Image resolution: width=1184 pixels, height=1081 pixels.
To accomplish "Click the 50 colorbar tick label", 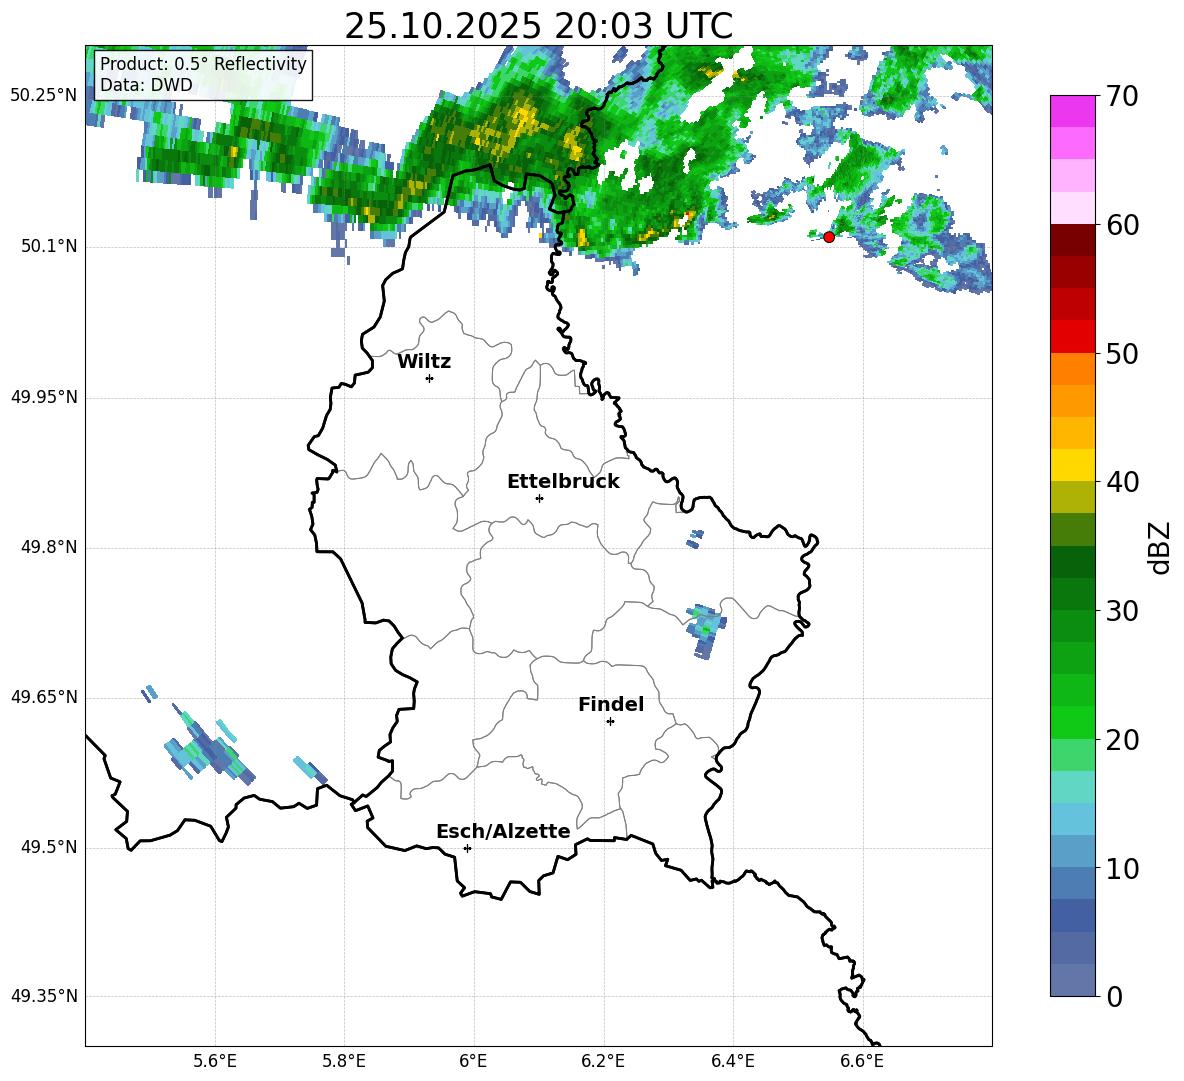I will pyautogui.click(x=1122, y=353).
